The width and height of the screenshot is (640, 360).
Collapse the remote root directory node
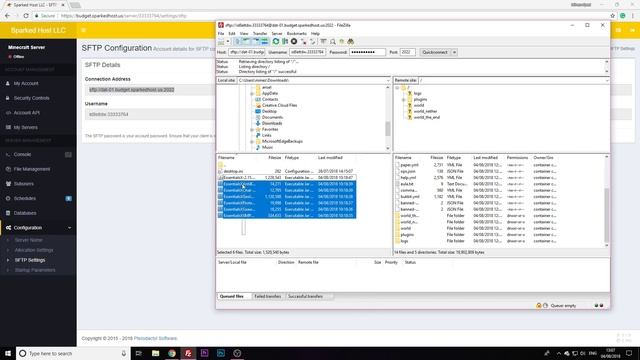coord(397,88)
